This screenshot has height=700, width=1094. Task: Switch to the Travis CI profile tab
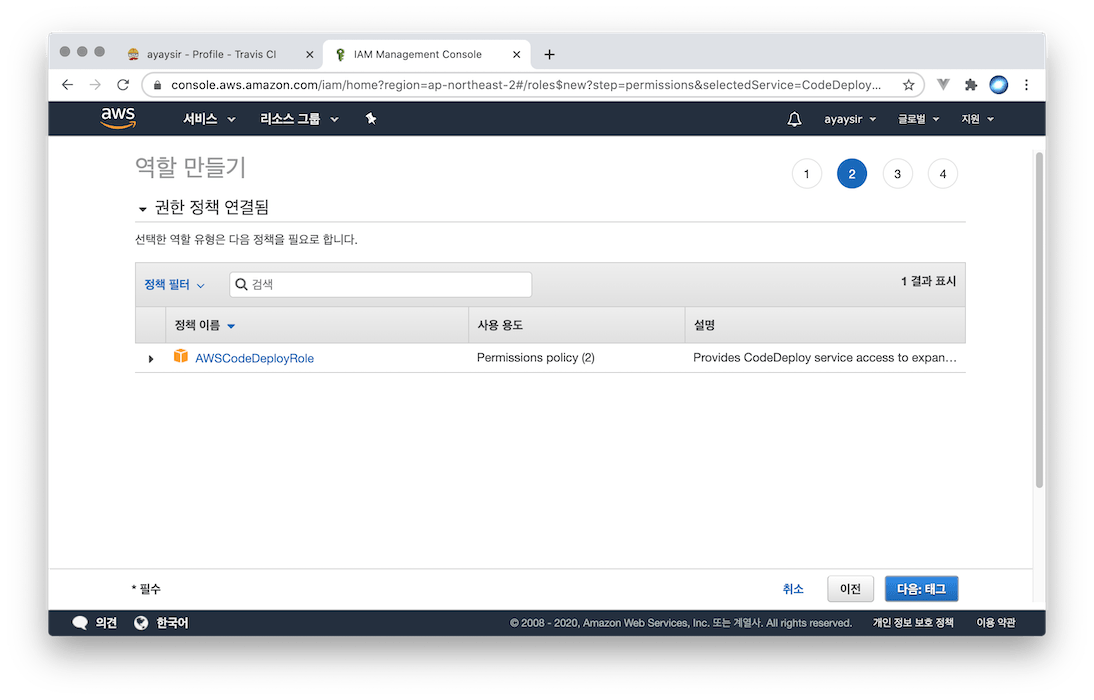click(x=210, y=54)
